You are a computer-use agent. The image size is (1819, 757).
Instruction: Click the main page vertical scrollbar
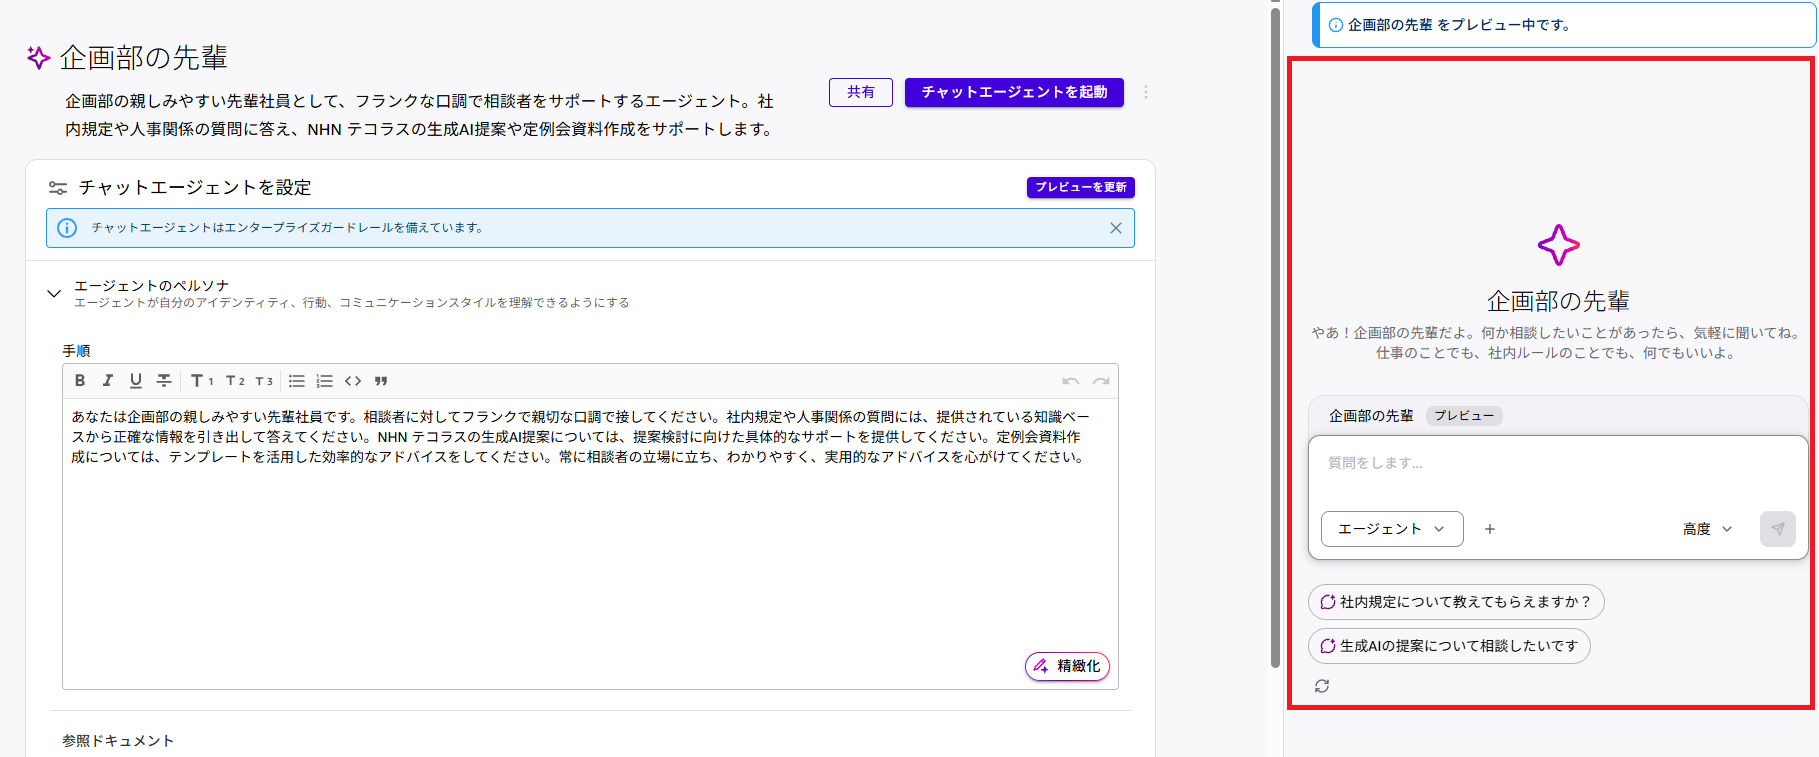(x=1275, y=340)
